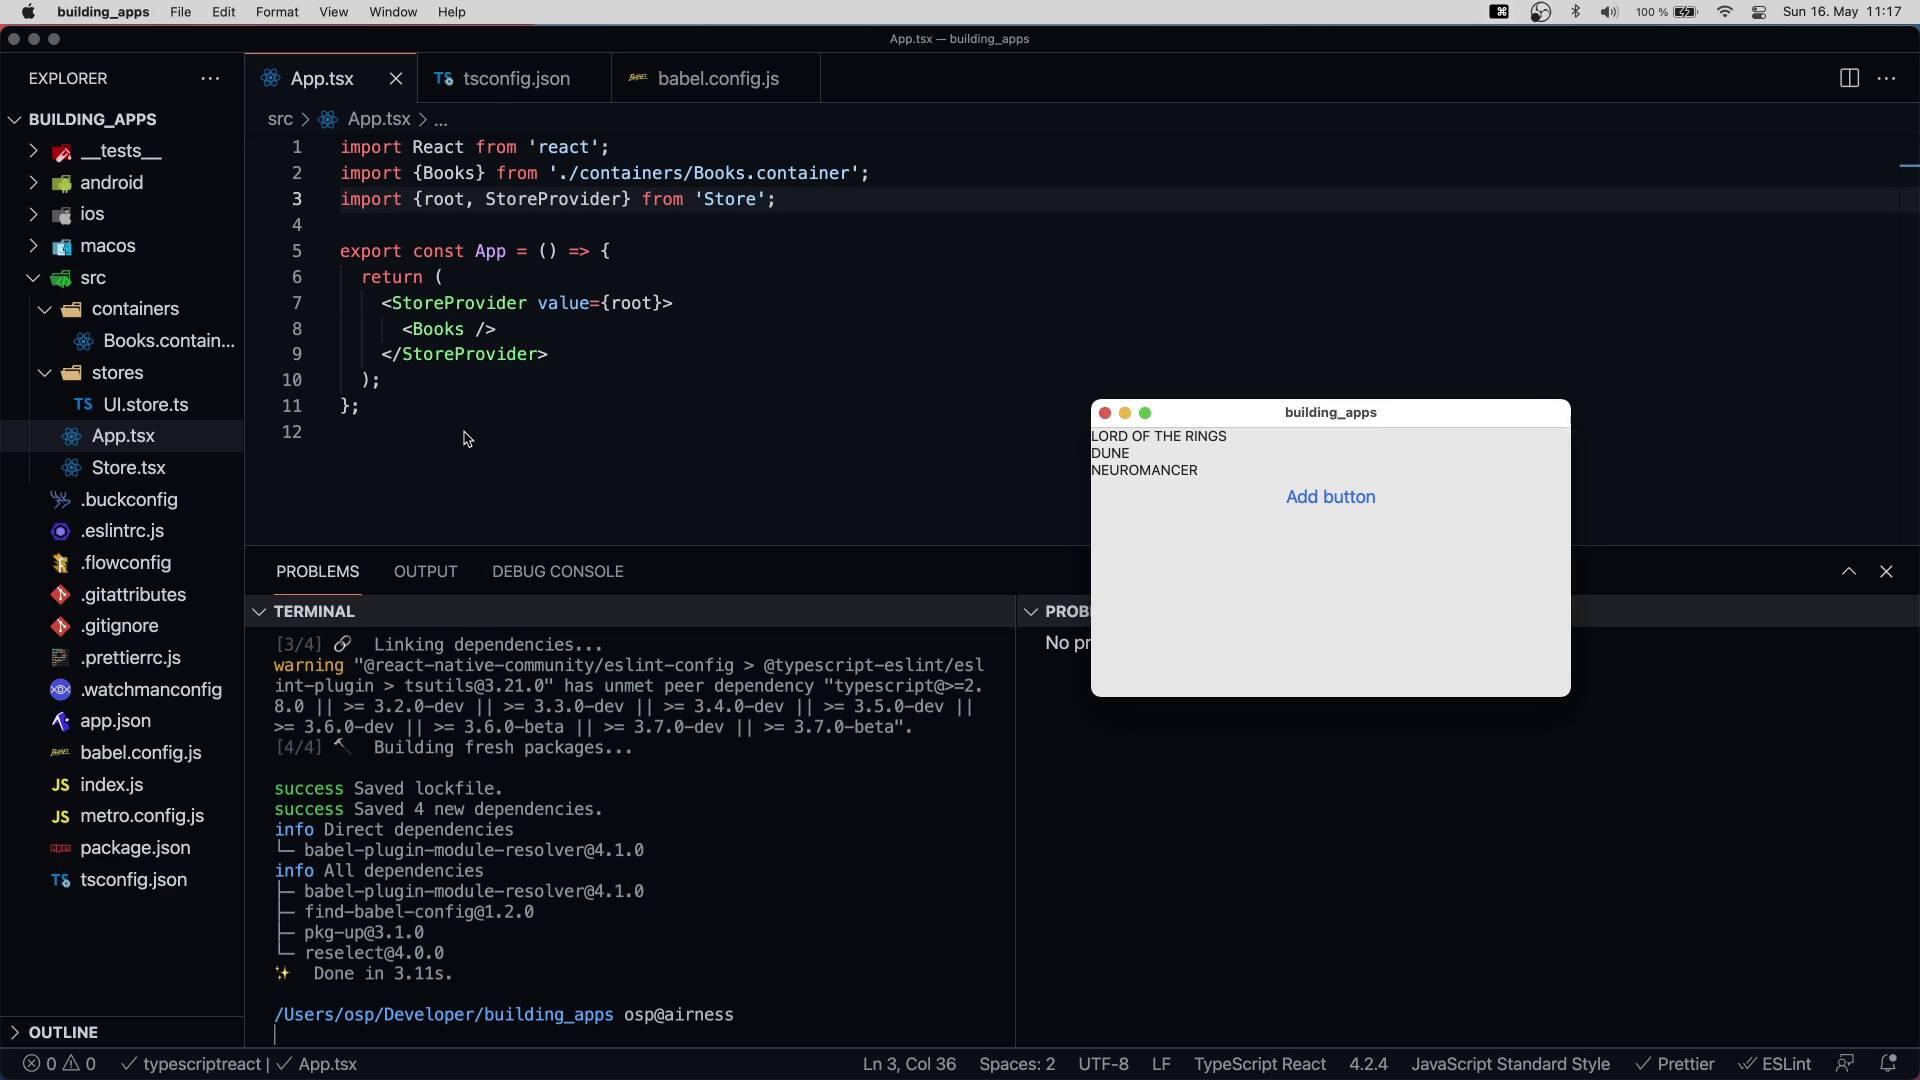Viewport: 1920px width, 1080px height.
Task: Click the errors and warnings status icon
Action: pyautogui.click(x=60, y=1064)
